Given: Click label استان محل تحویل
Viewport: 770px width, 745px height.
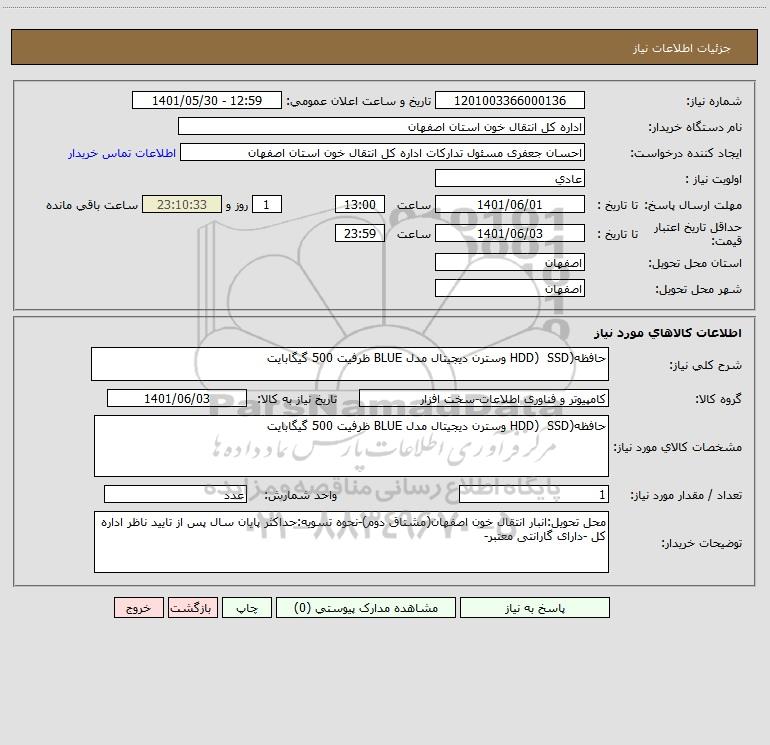Looking at the screenshot, I should coord(695,264).
